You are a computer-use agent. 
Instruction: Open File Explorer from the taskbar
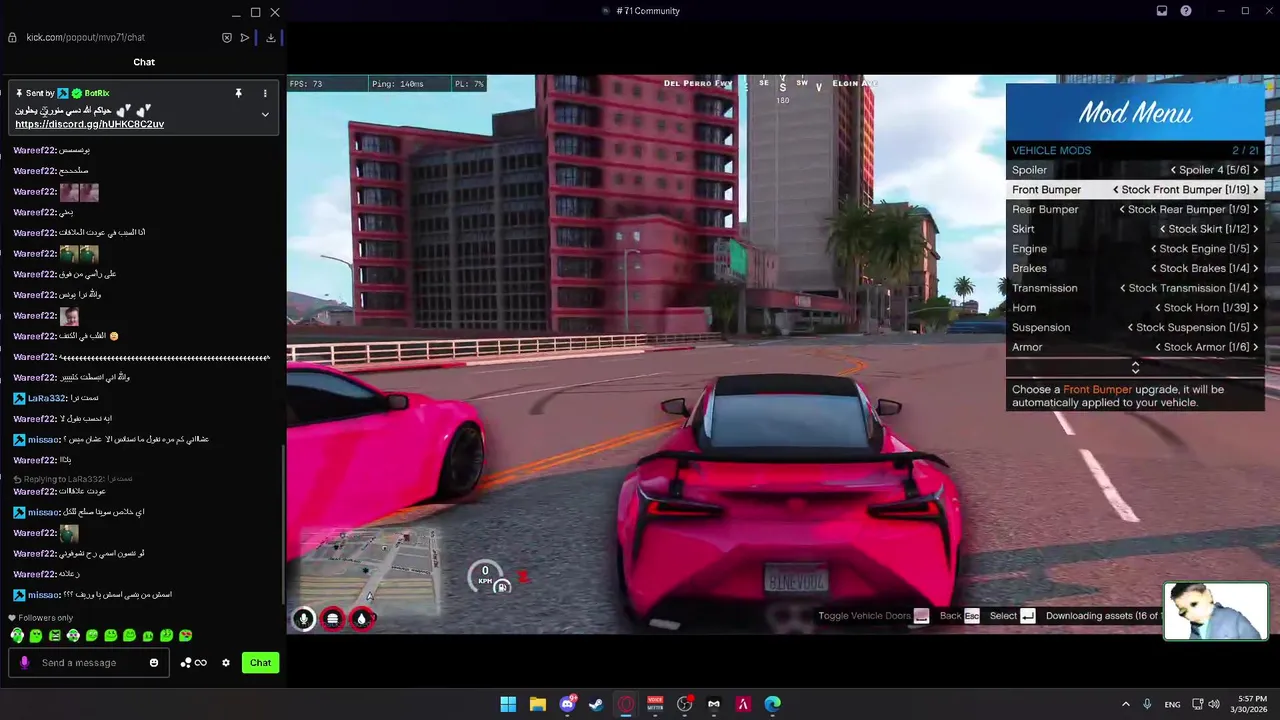point(537,704)
